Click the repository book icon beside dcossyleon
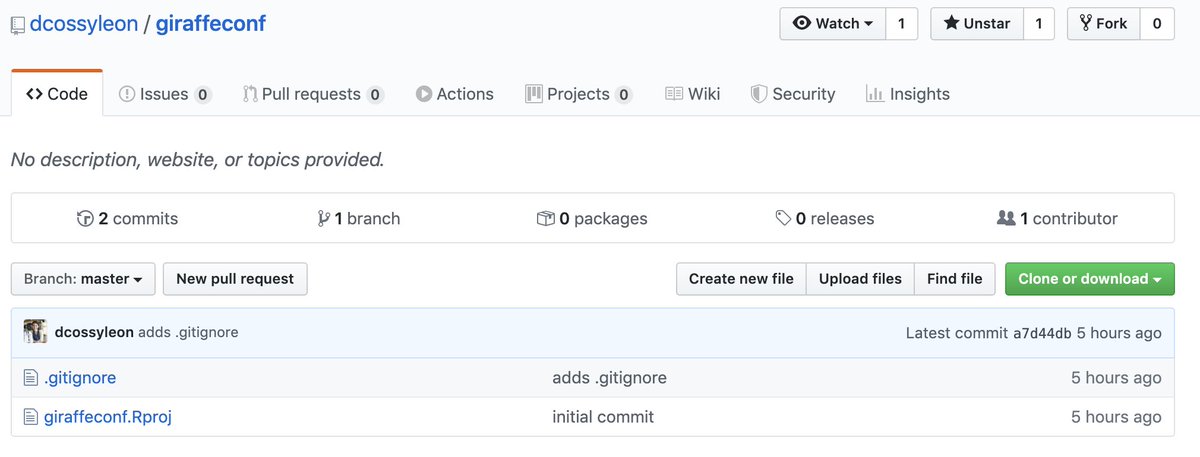1200x457 pixels. coord(18,25)
